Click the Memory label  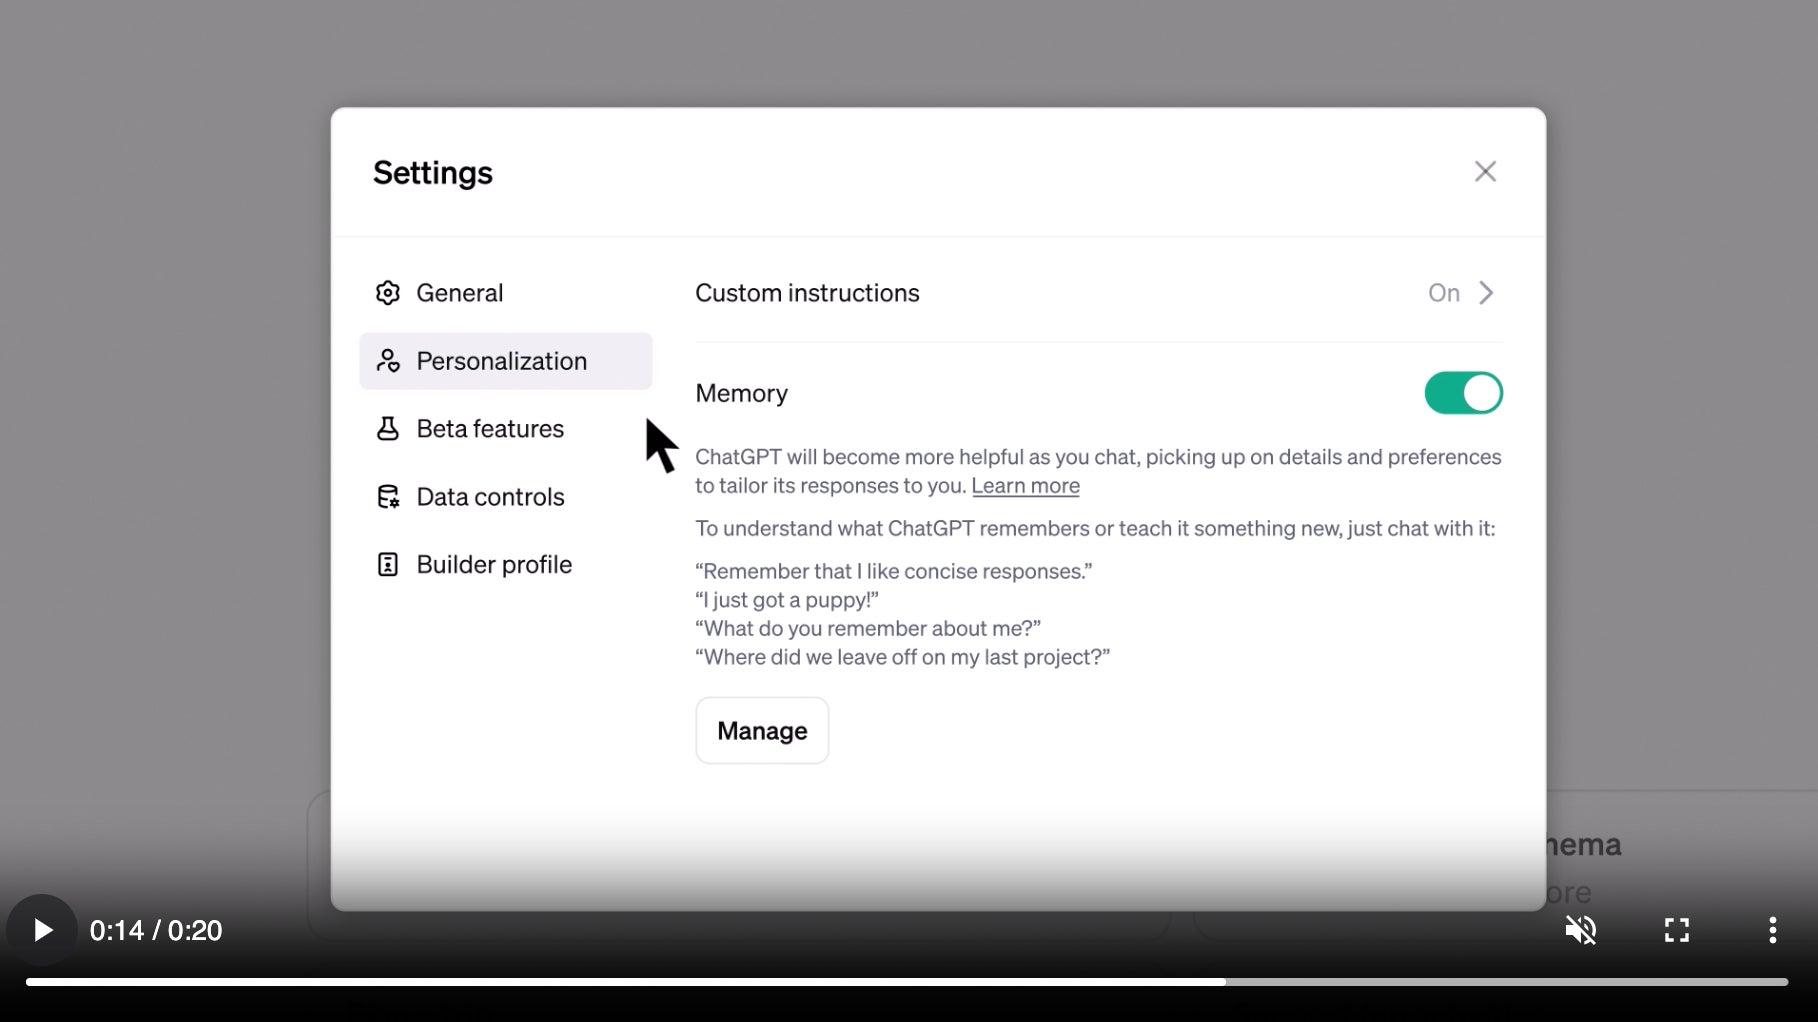pos(741,393)
